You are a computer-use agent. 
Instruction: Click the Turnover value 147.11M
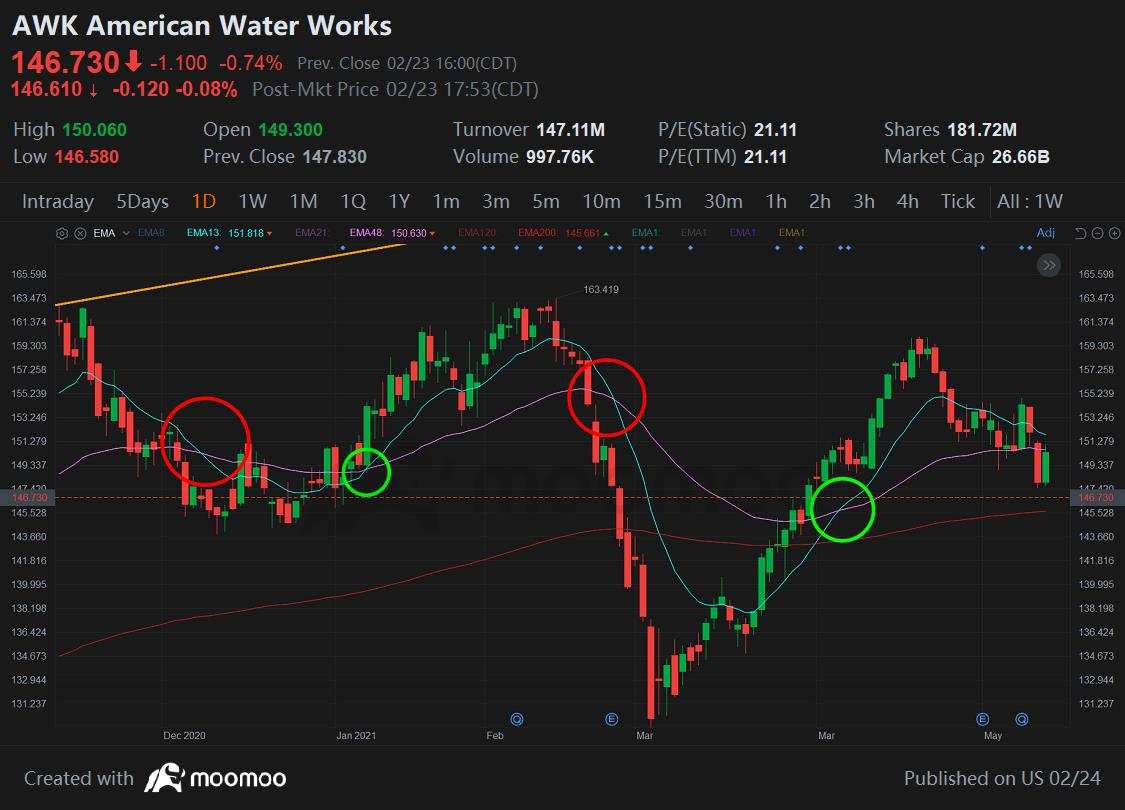[570, 130]
